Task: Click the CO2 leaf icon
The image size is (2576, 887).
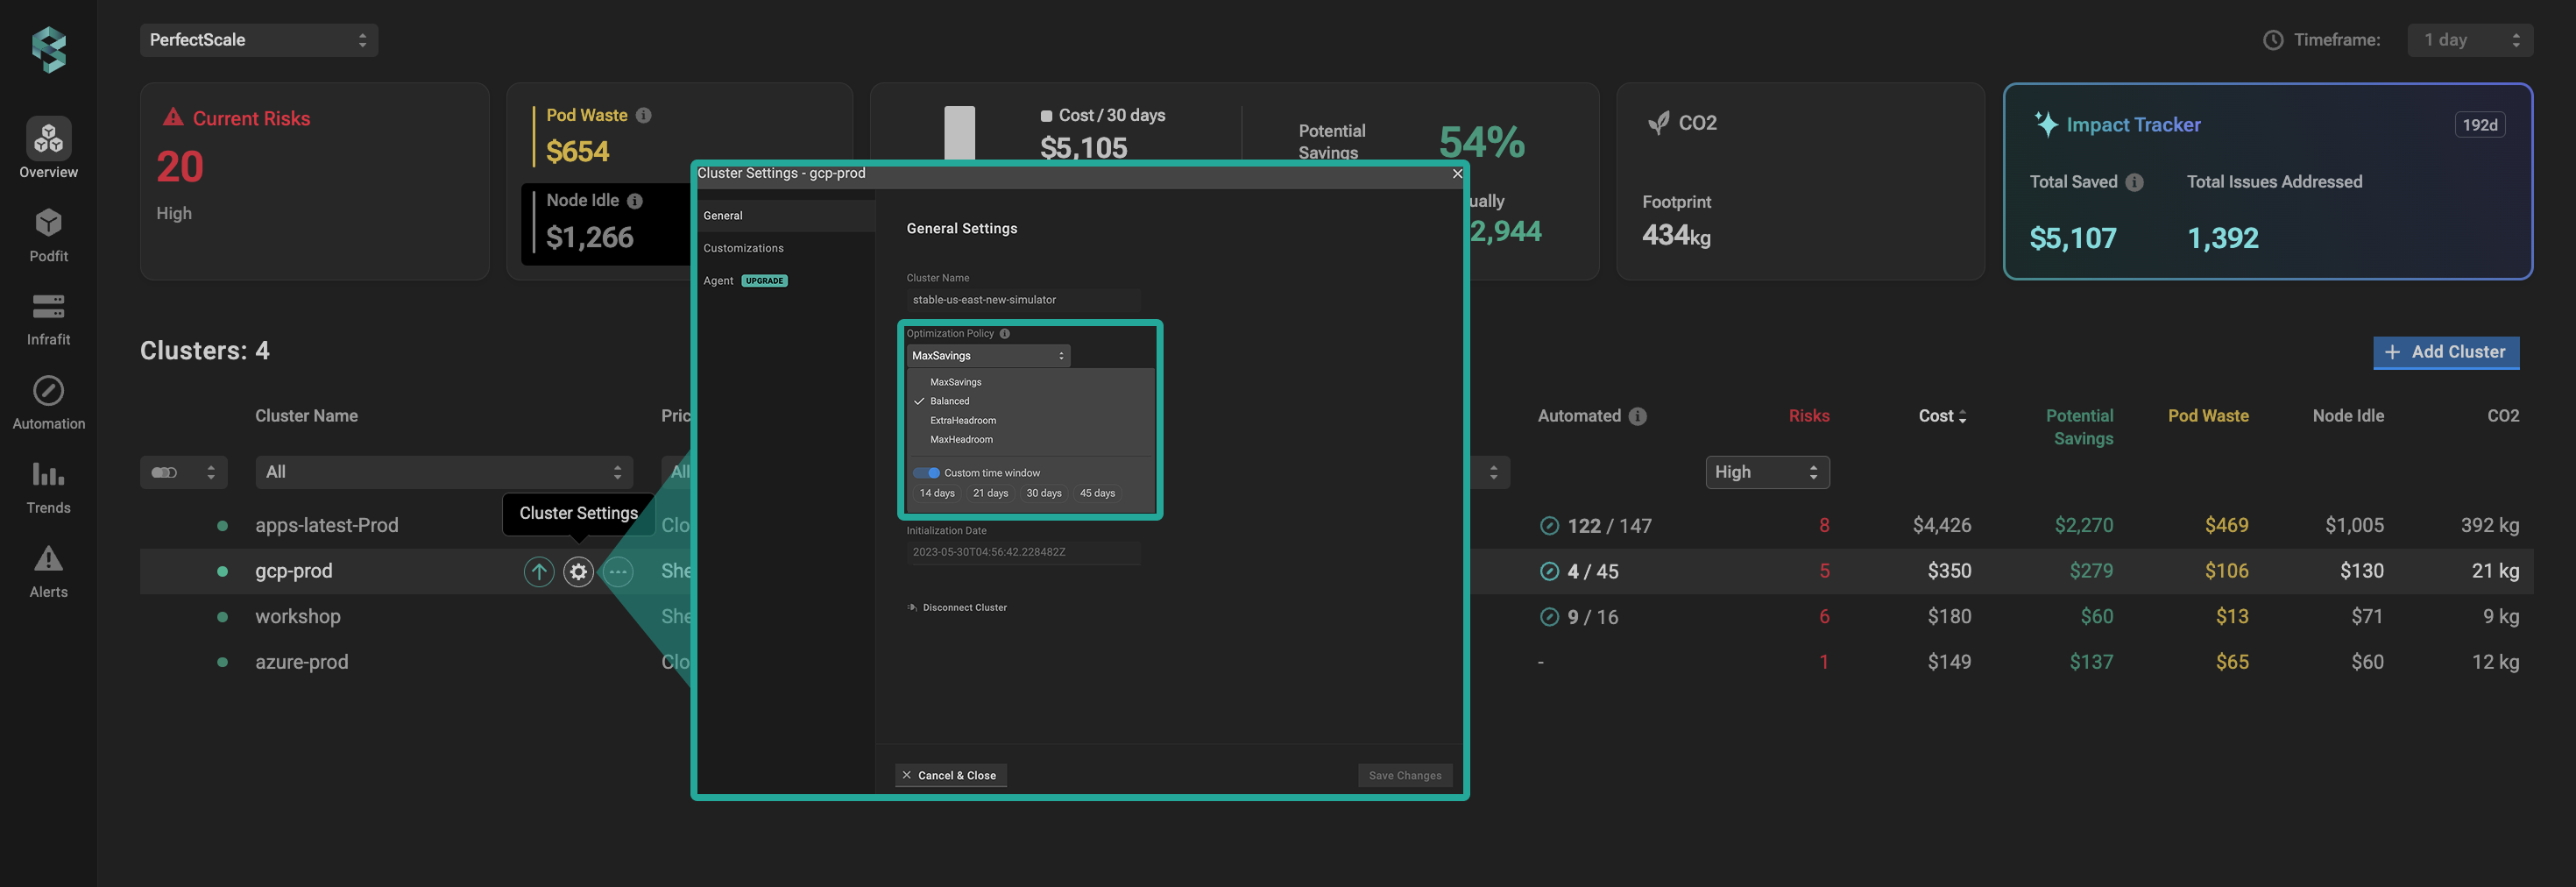Action: (x=1658, y=123)
